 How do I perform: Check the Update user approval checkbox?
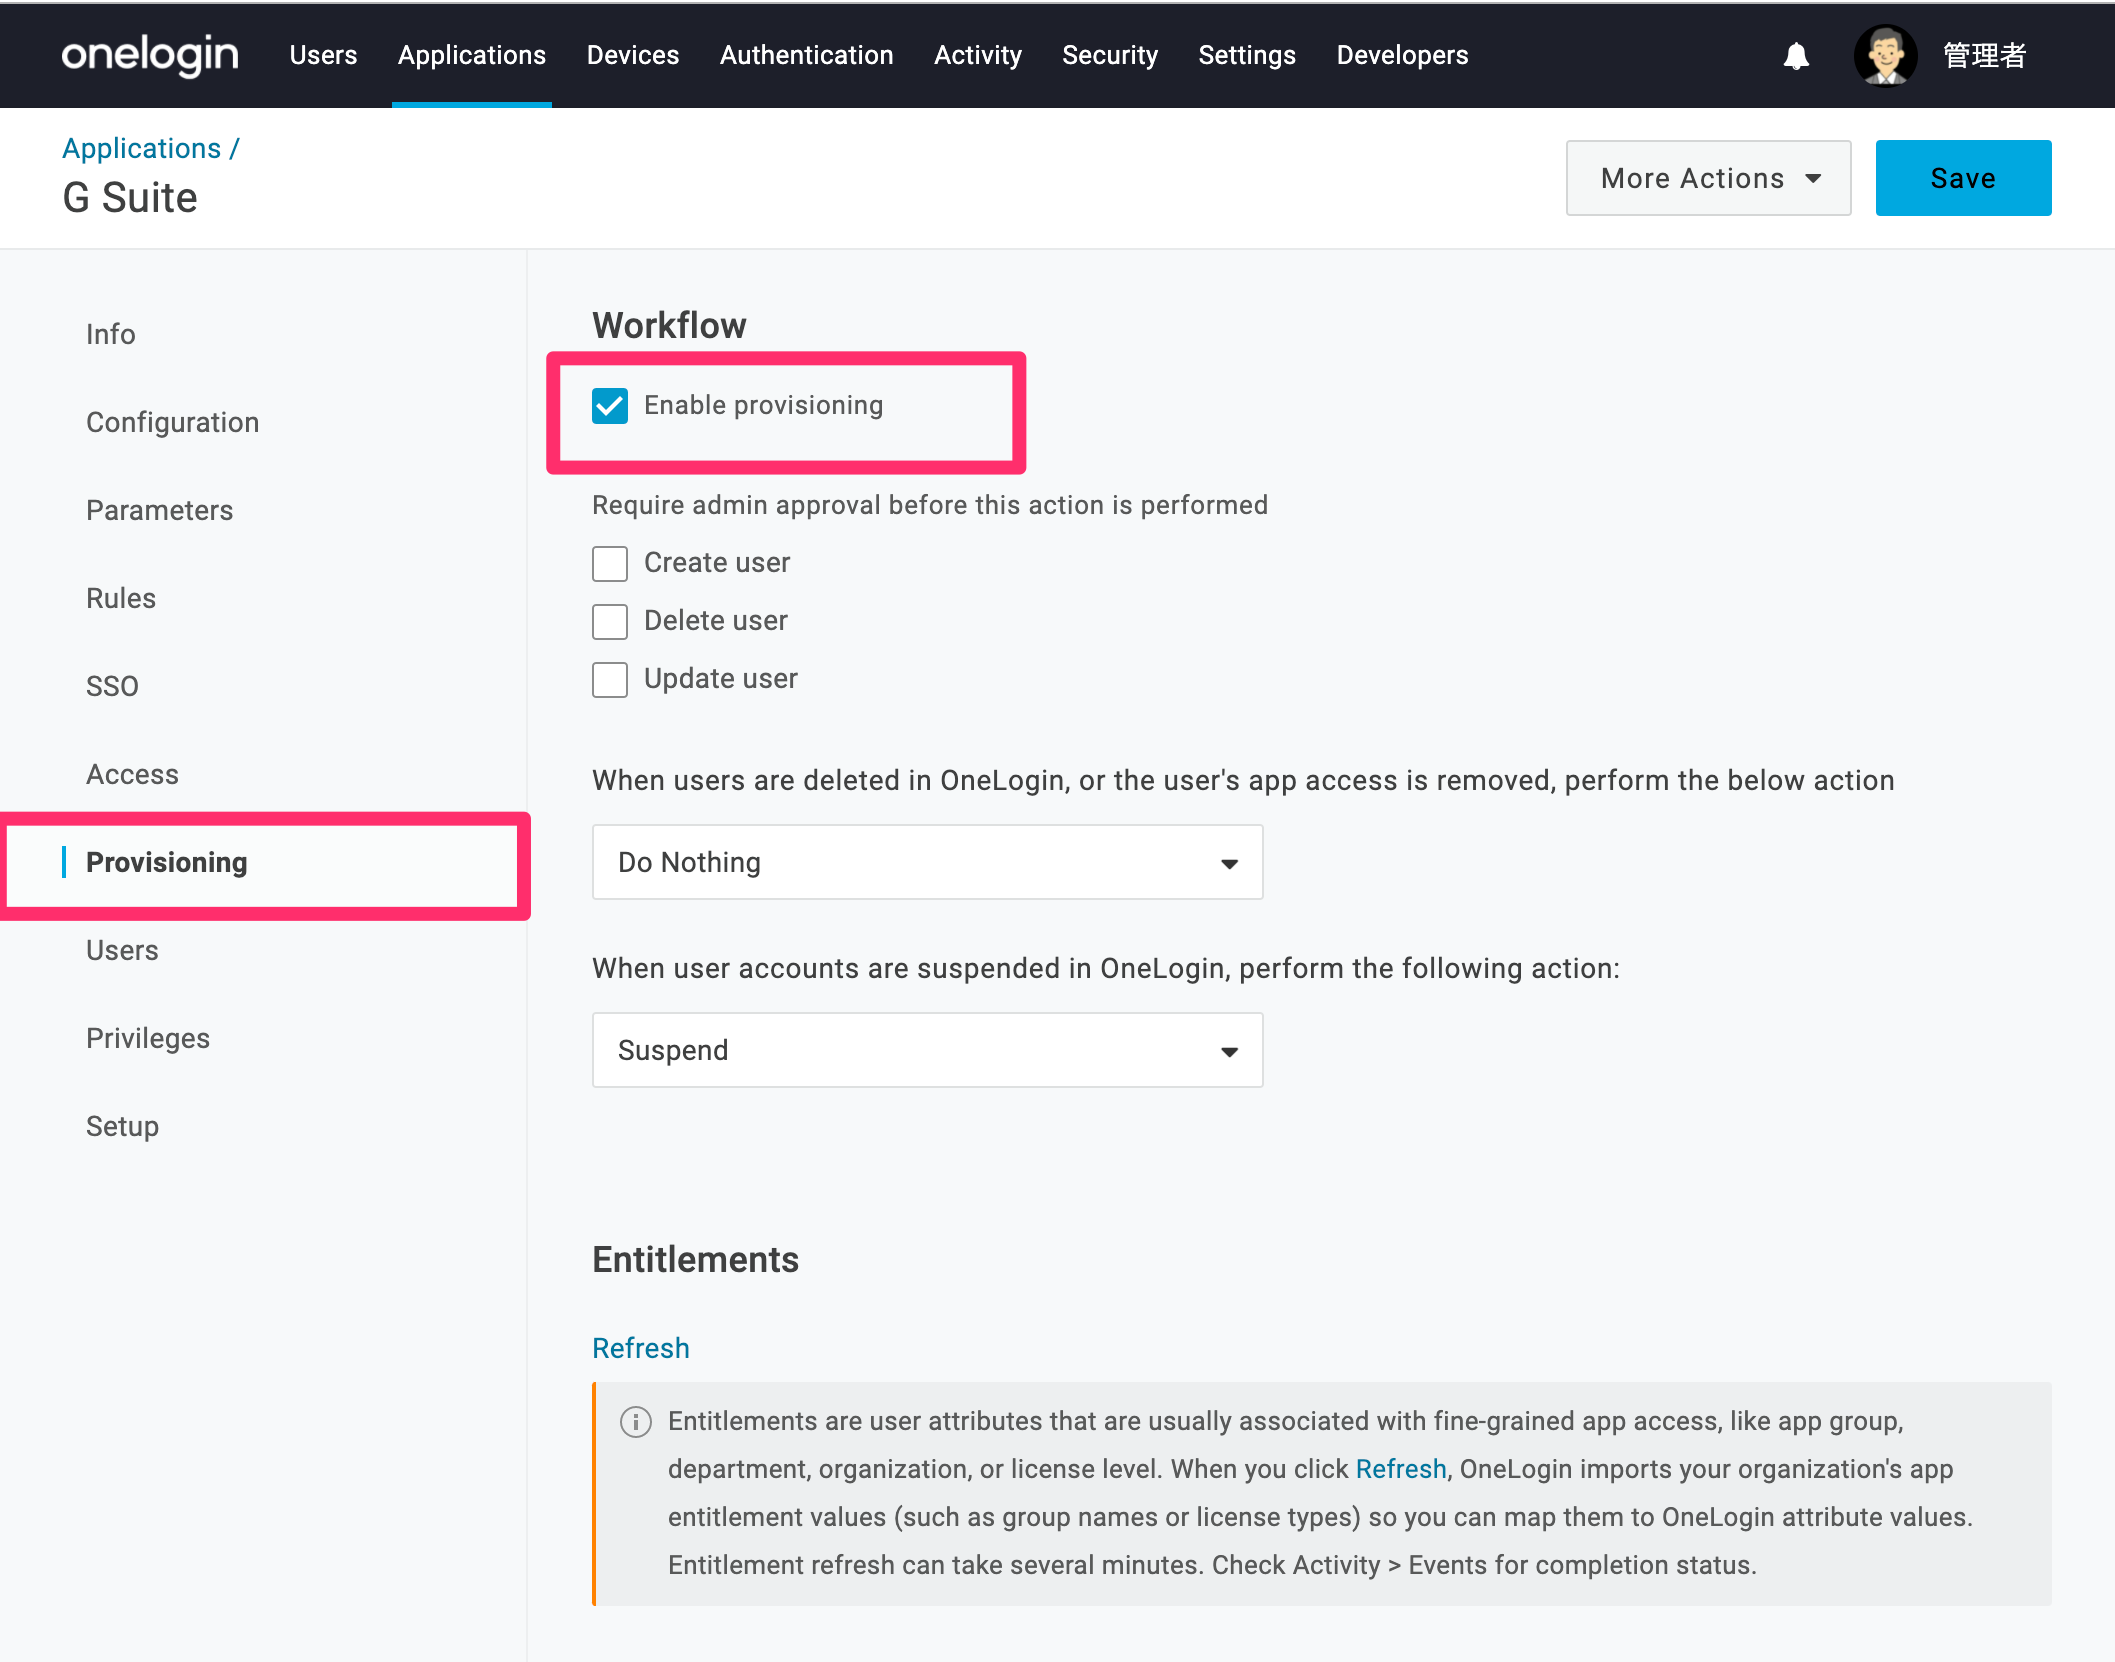click(610, 679)
